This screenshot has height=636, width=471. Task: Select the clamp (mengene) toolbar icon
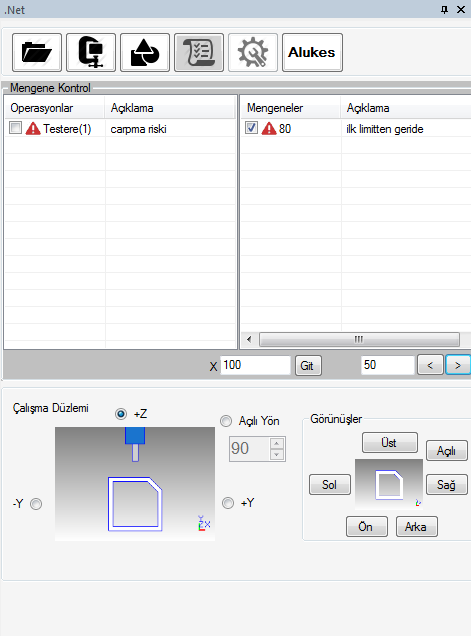91,53
